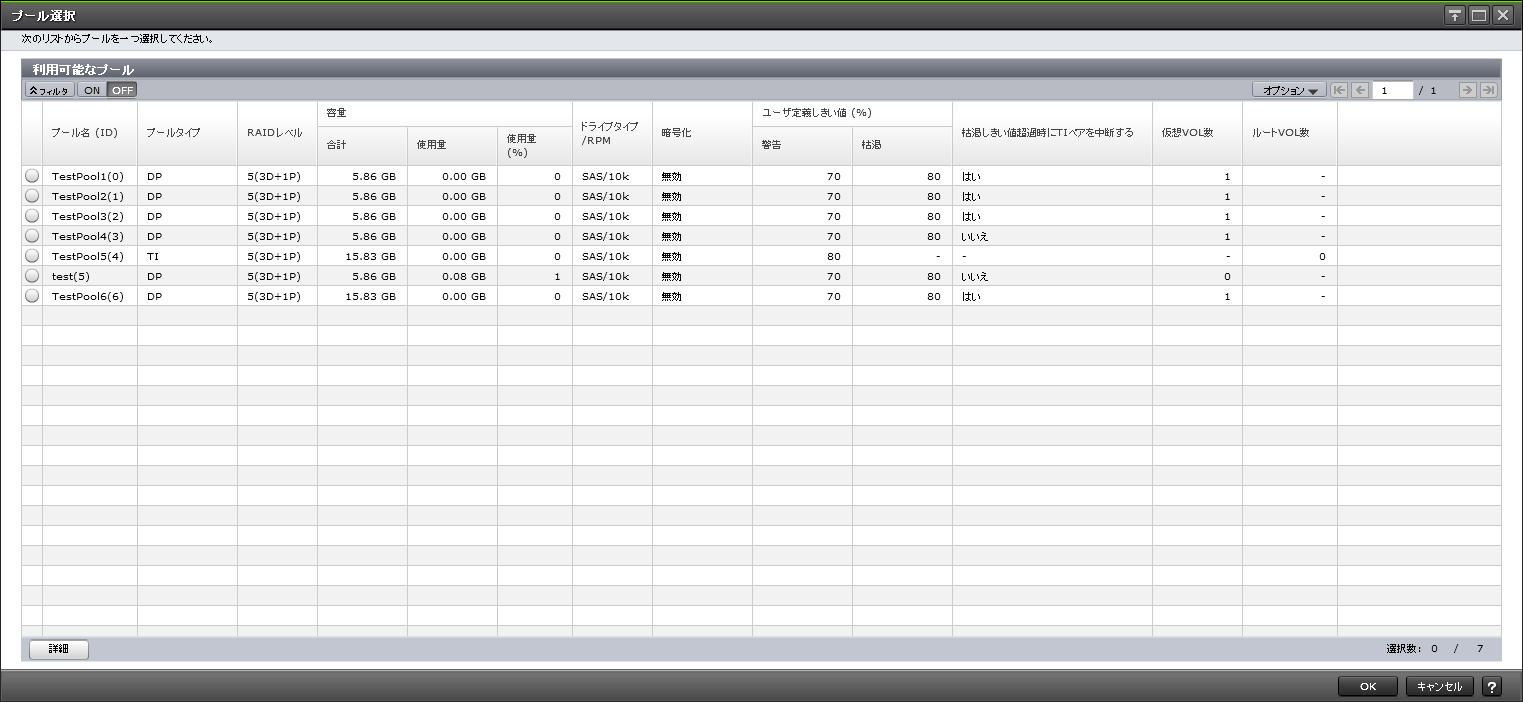Pin the dialog using the title bar pin icon
Screen dimensions: 1523x702
click(x=1455, y=15)
